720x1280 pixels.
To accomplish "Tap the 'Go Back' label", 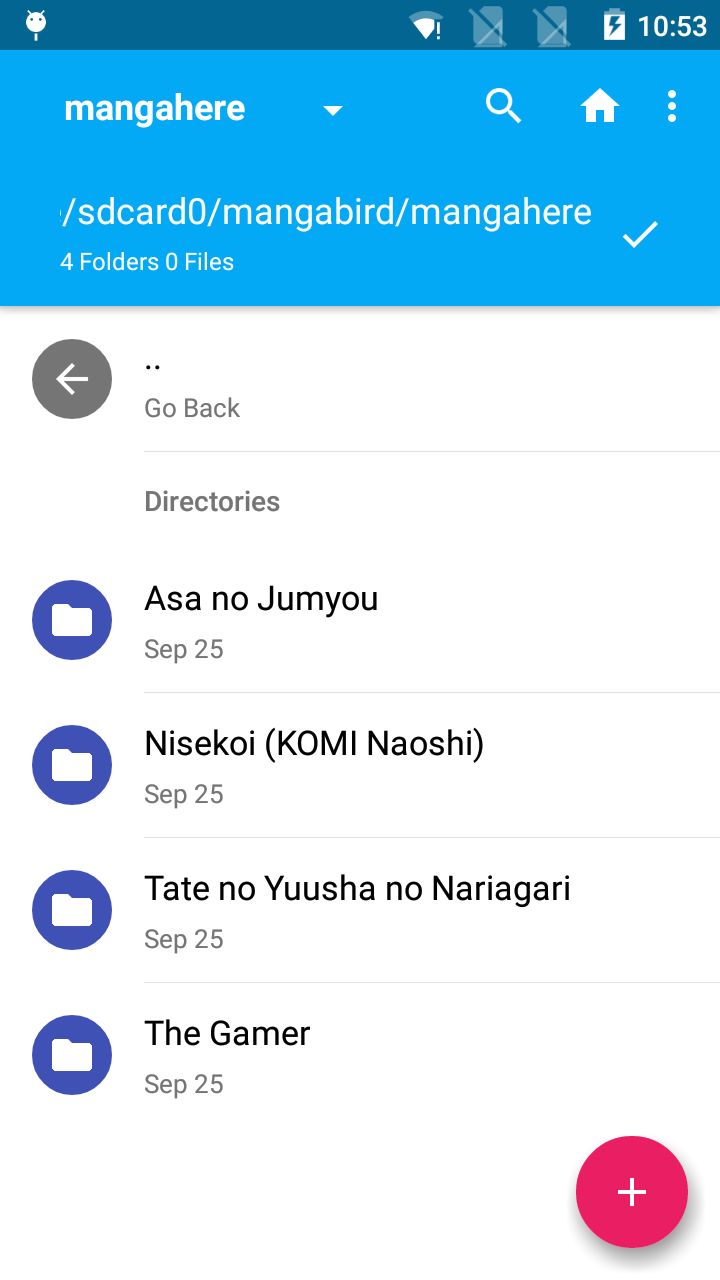I will coord(192,408).
